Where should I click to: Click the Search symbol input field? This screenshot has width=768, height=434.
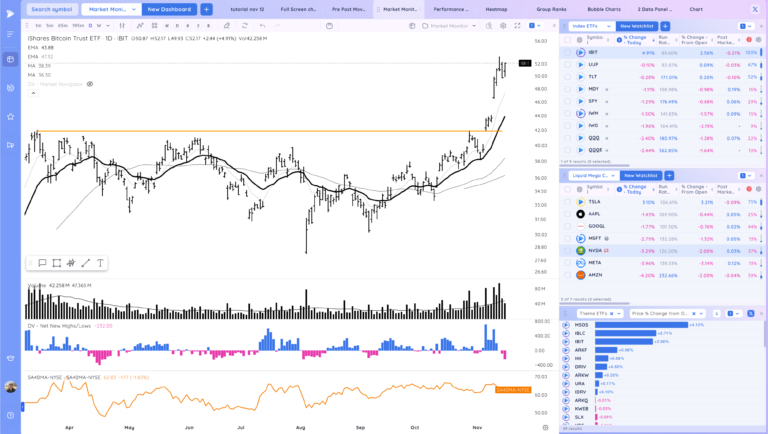[x=51, y=9]
